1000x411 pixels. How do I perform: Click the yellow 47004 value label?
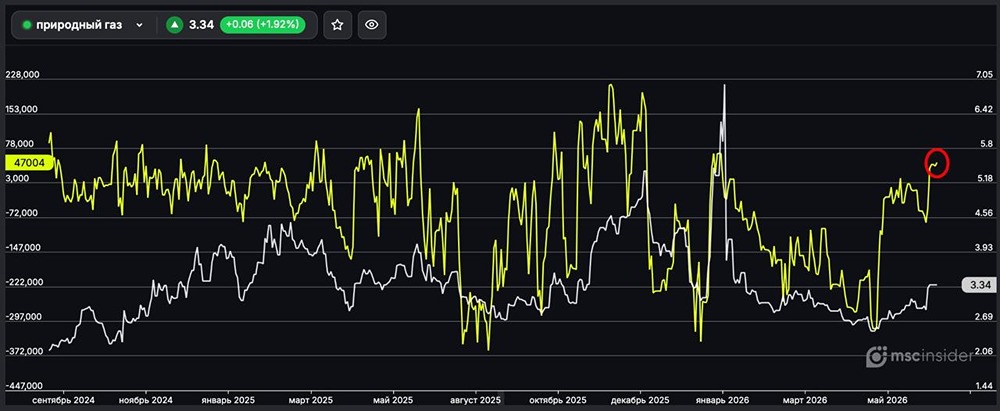(x=29, y=163)
